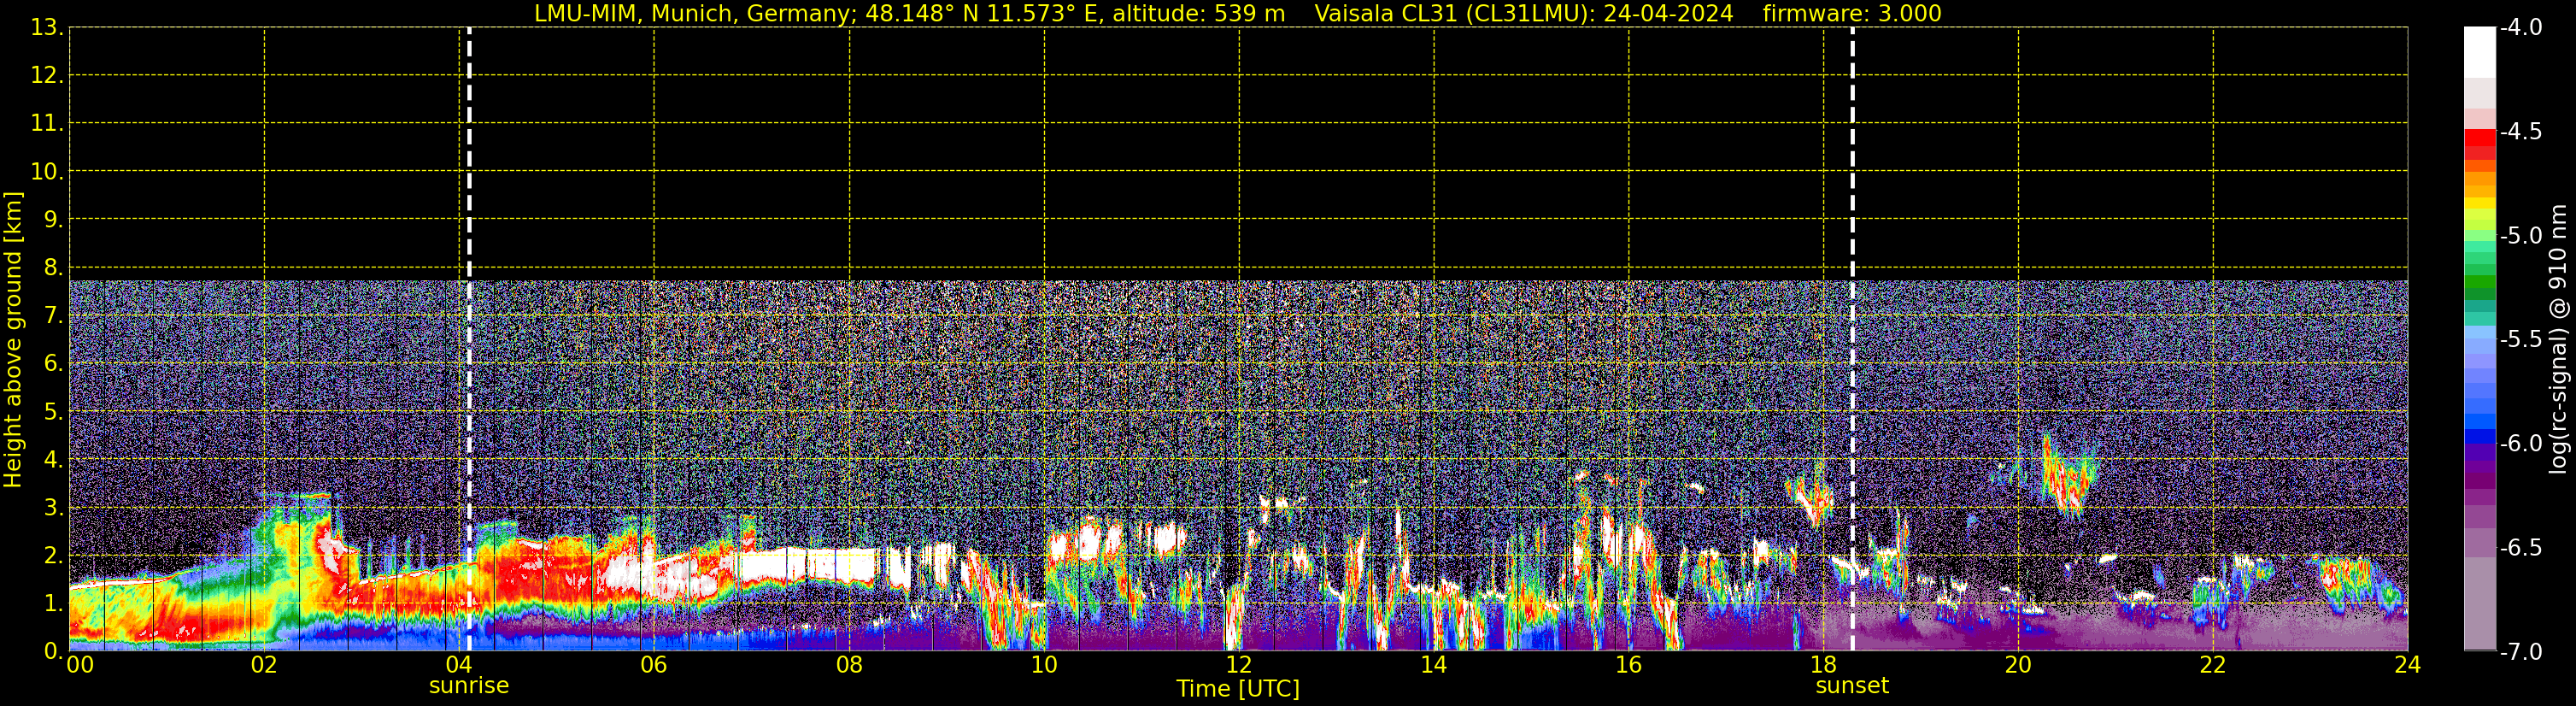2576x706 pixels.
Task: Click the '-4.0' colorbar tick label
Action: coord(2521,27)
